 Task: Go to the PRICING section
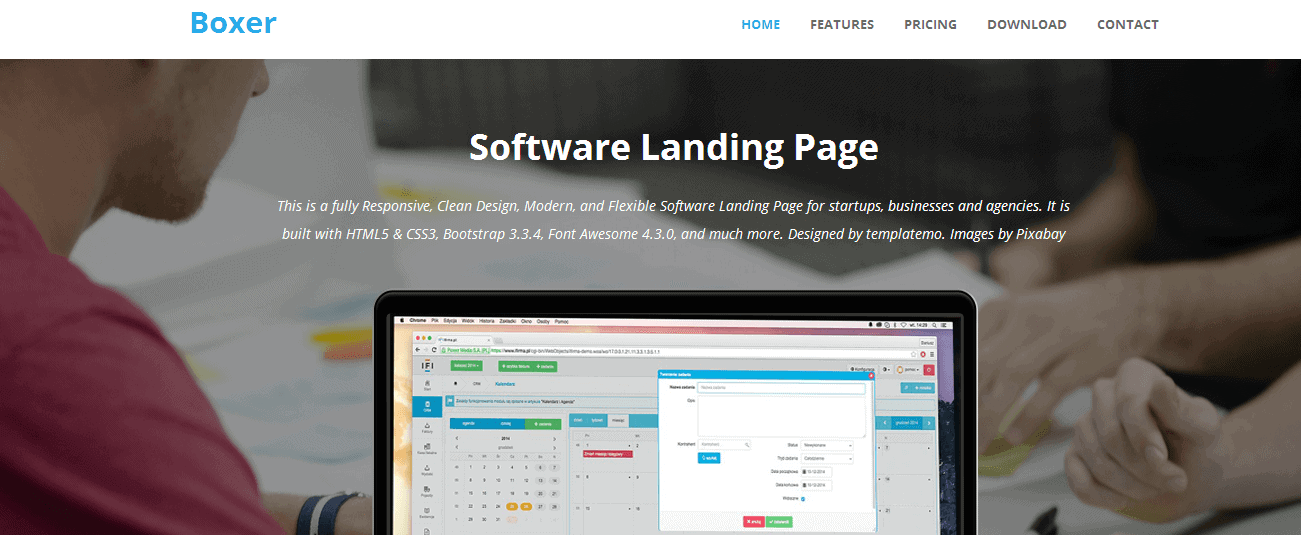930,25
